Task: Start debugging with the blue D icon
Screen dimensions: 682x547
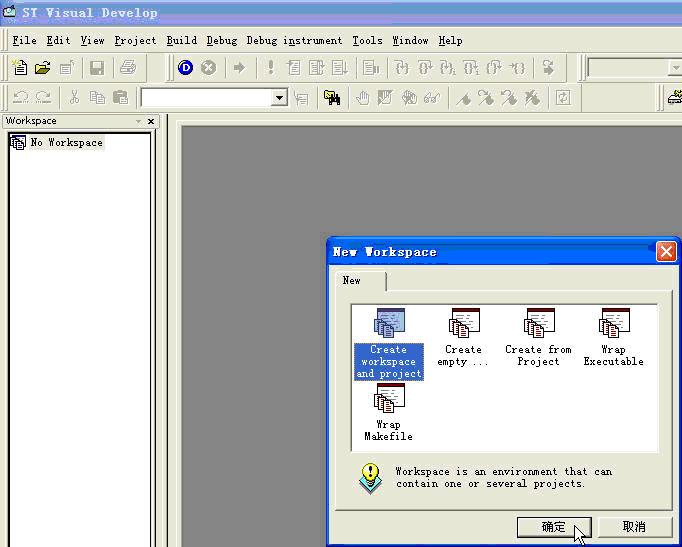Action: (x=186, y=67)
